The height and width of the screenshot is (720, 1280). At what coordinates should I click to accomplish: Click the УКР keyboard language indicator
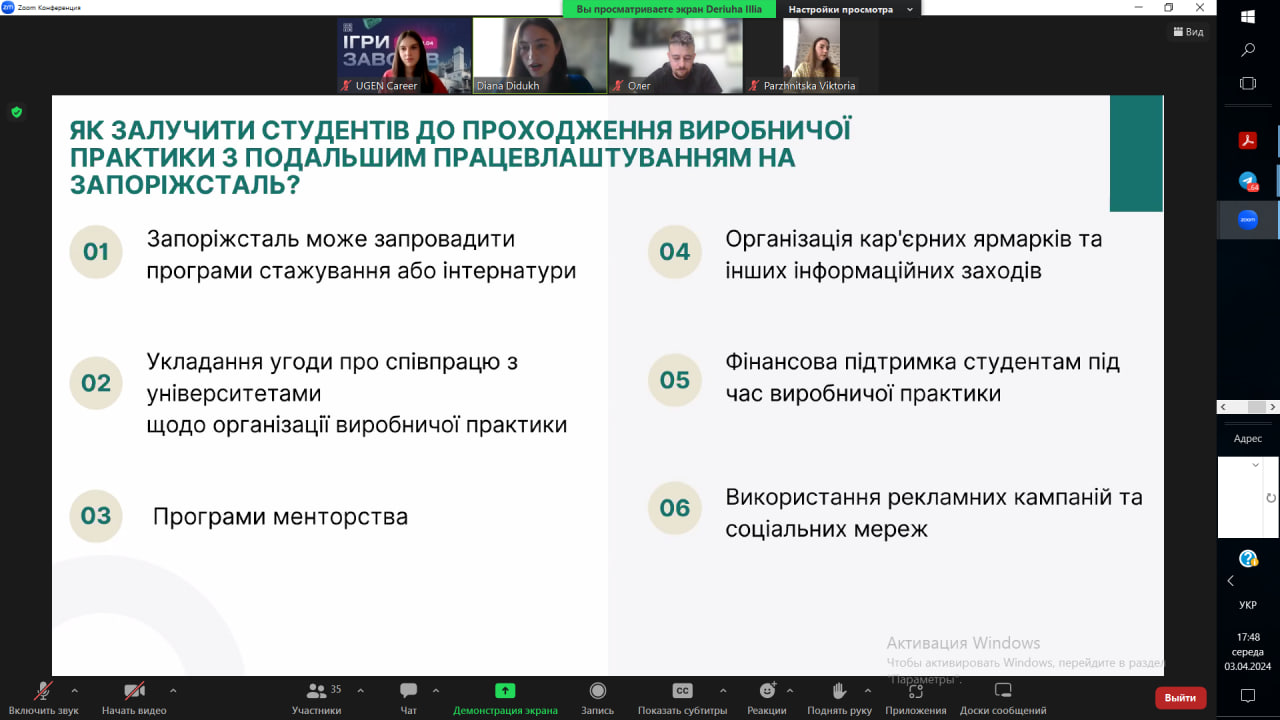[1248, 605]
